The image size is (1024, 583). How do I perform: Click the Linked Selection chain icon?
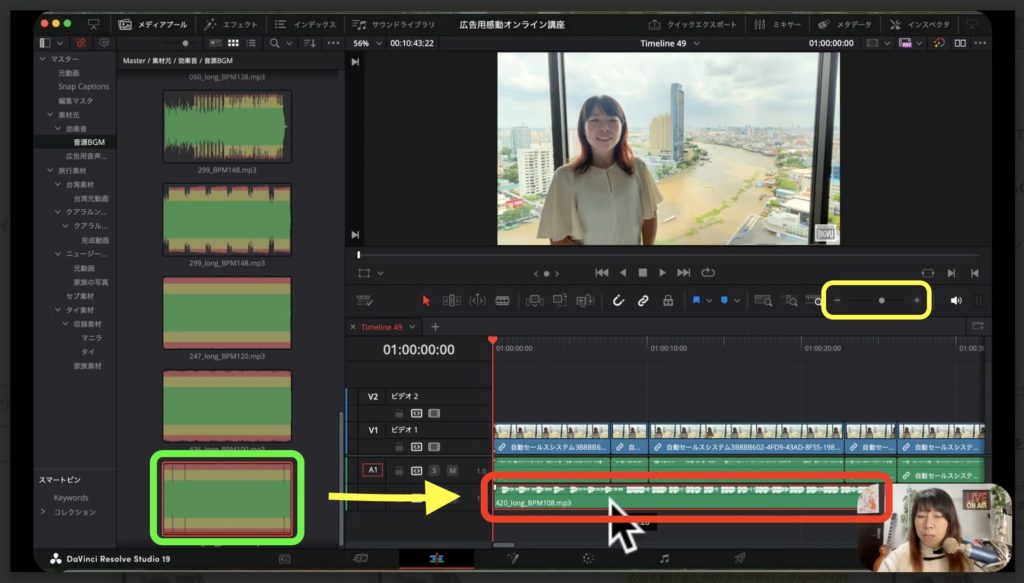click(643, 300)
